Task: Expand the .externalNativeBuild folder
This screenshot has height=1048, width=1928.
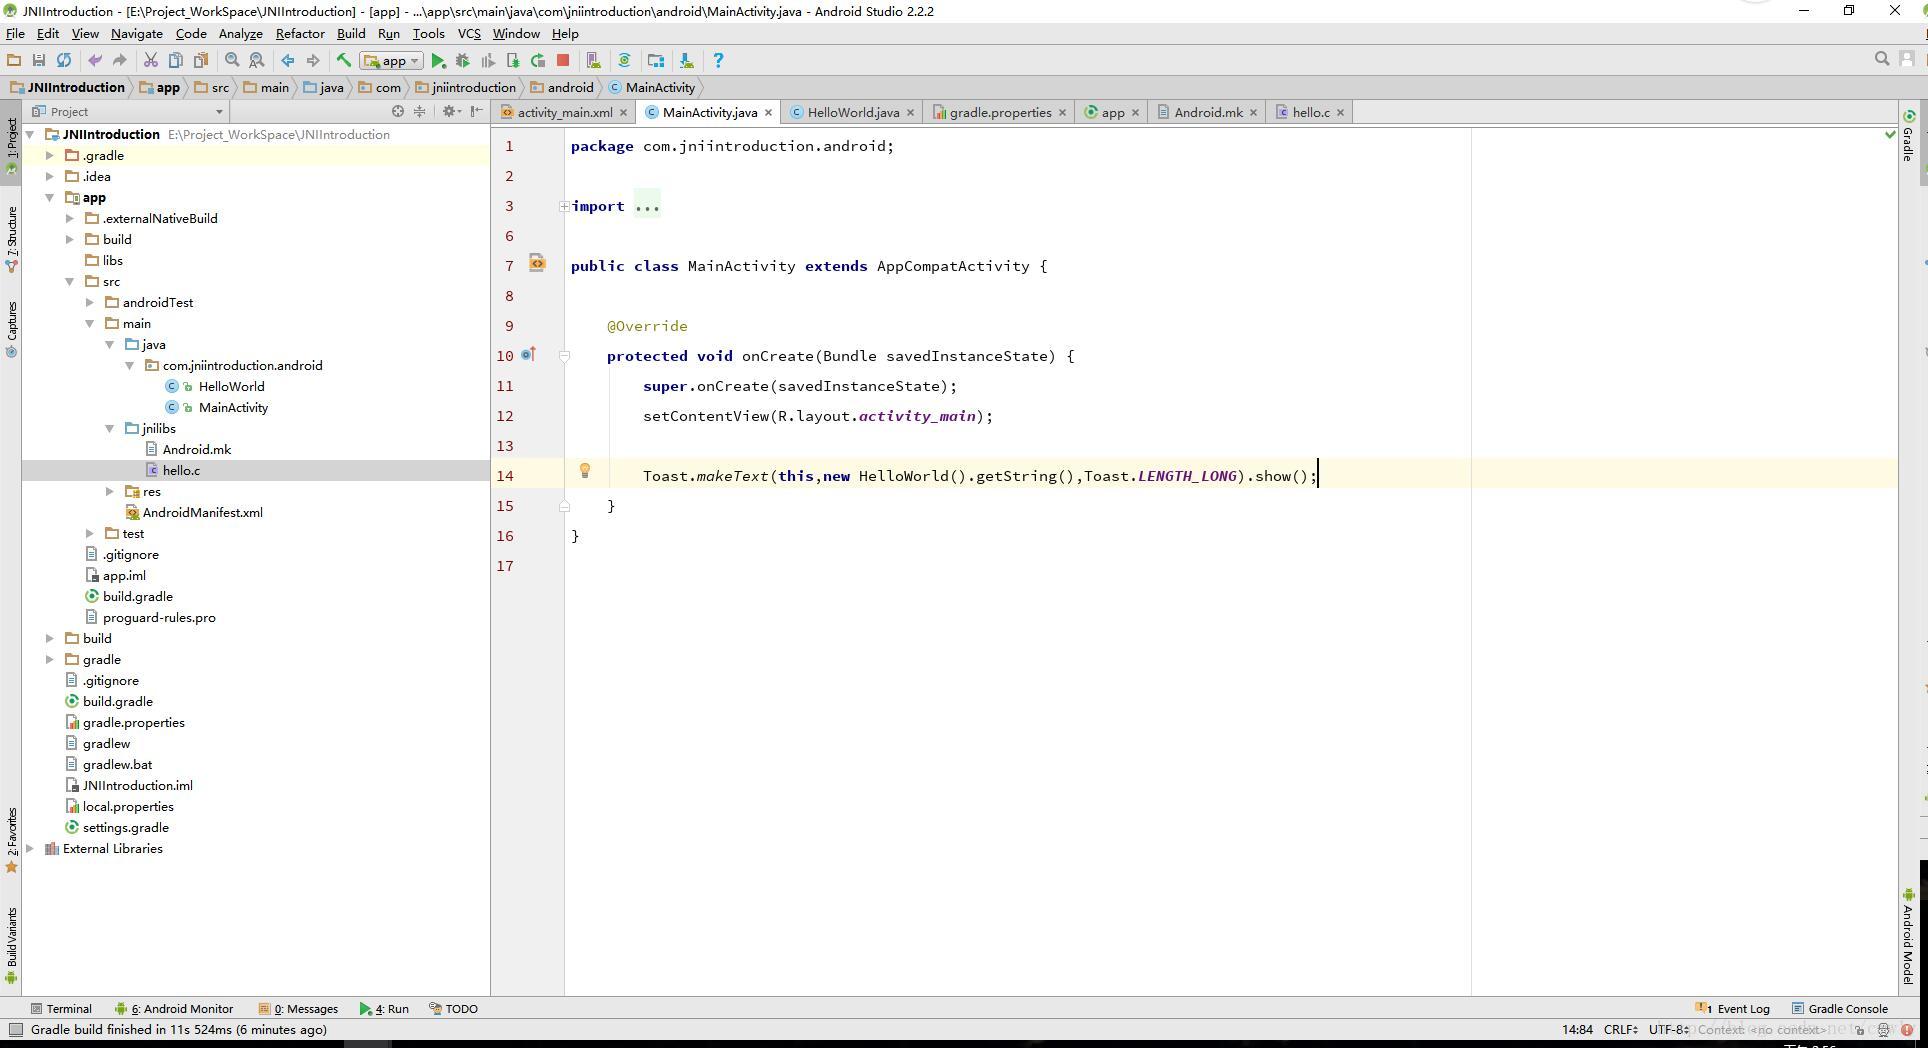Action: 70,218
